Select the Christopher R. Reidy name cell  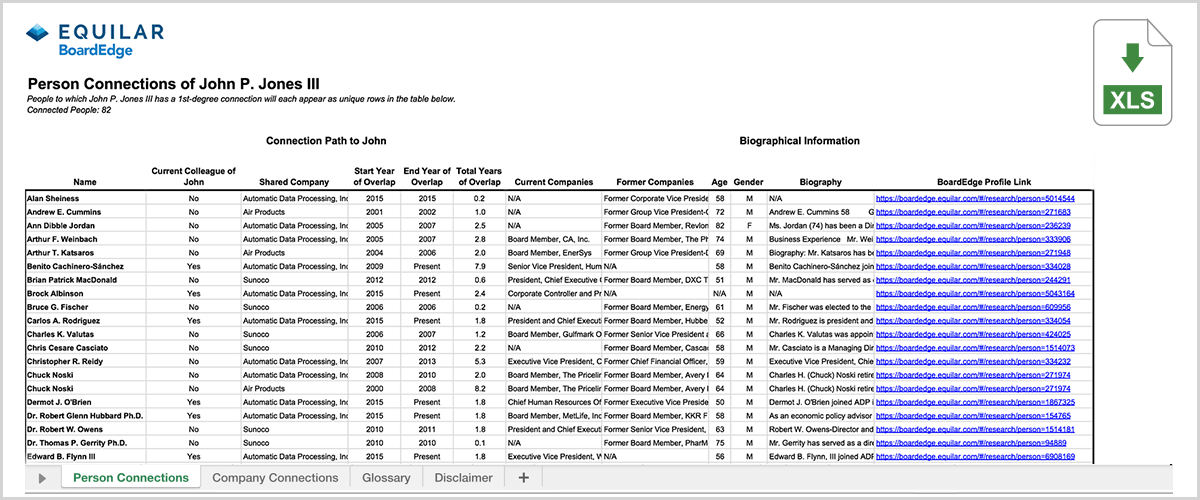[x=85, y=362]
